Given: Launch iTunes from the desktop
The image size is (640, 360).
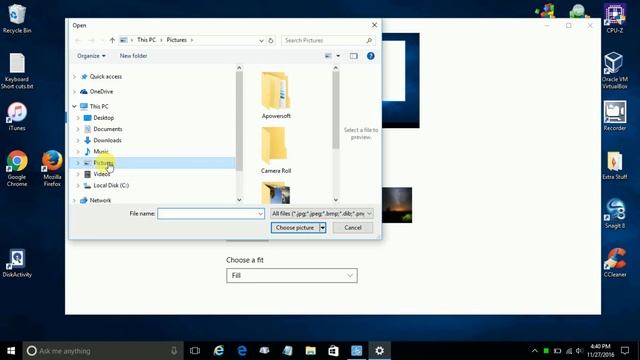Looking at the screenshot, I should coord(17,116).
